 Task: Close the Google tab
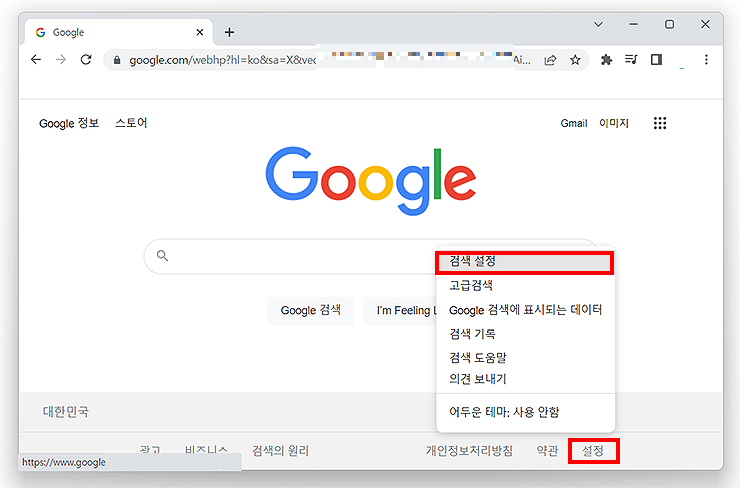click(x=200, y=32)
